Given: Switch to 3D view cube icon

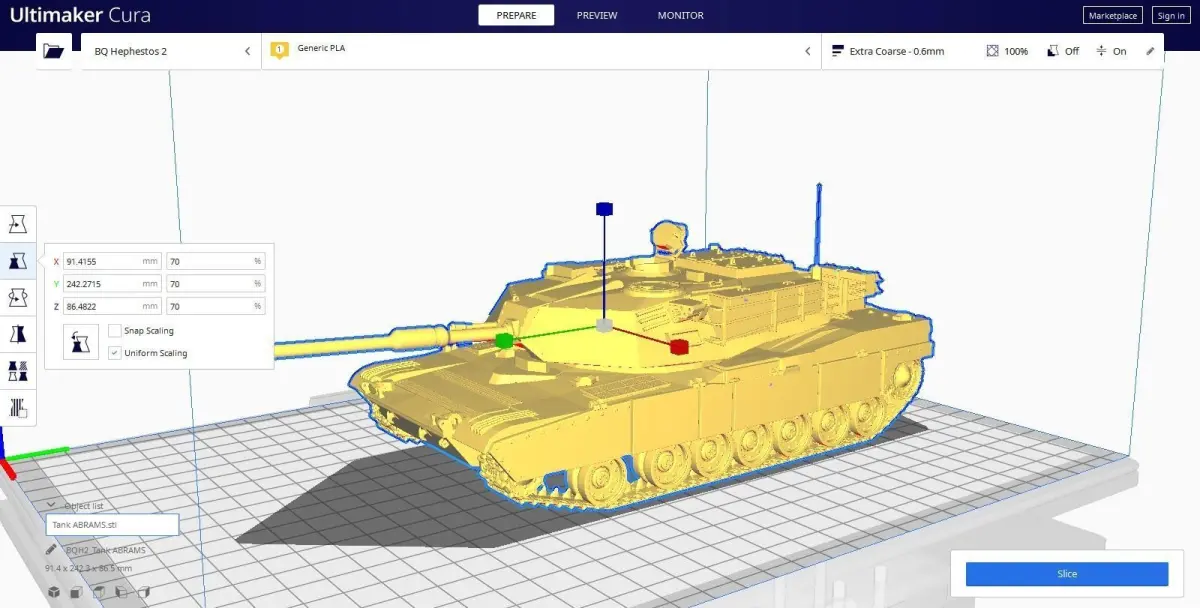Looking at the screenshot, I should coord(53,592).
